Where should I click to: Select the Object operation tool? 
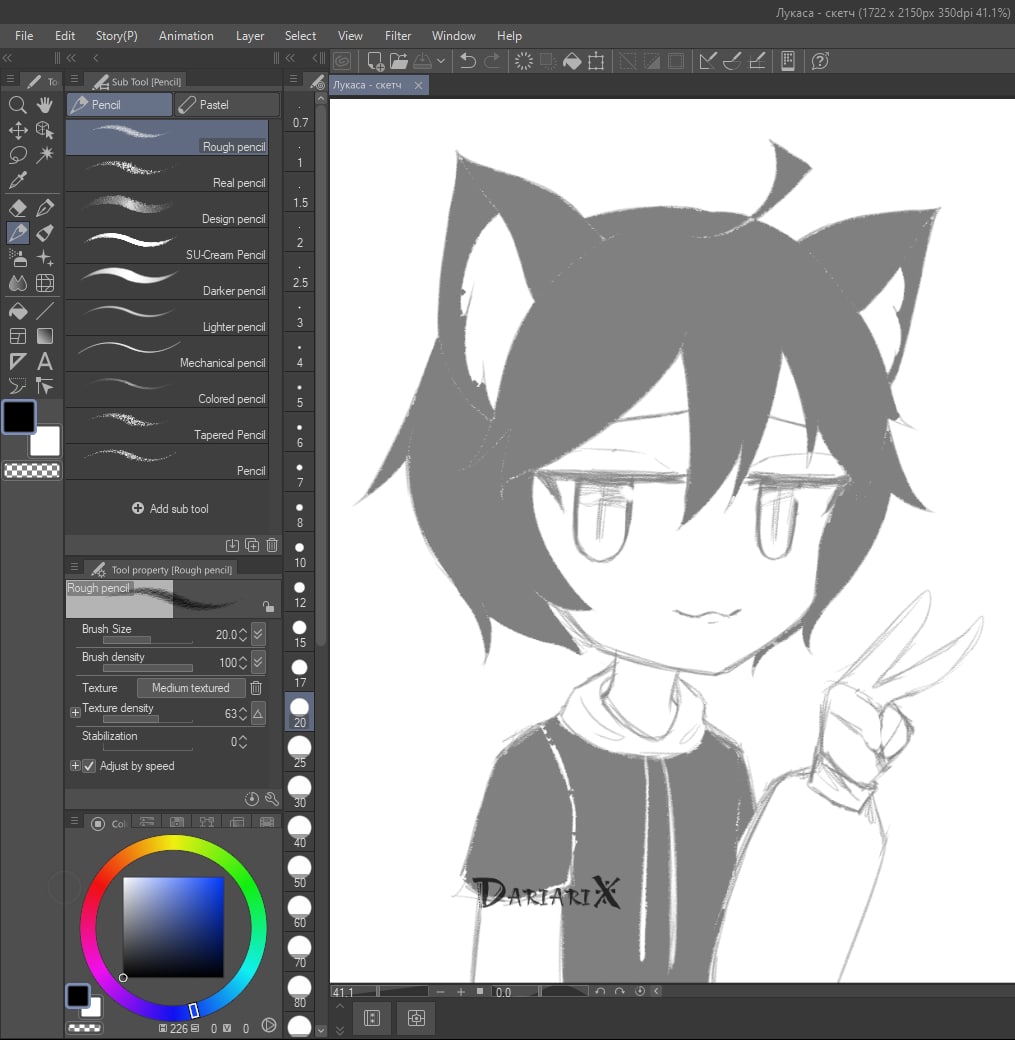pyautogui.click(x=44, y=129)
